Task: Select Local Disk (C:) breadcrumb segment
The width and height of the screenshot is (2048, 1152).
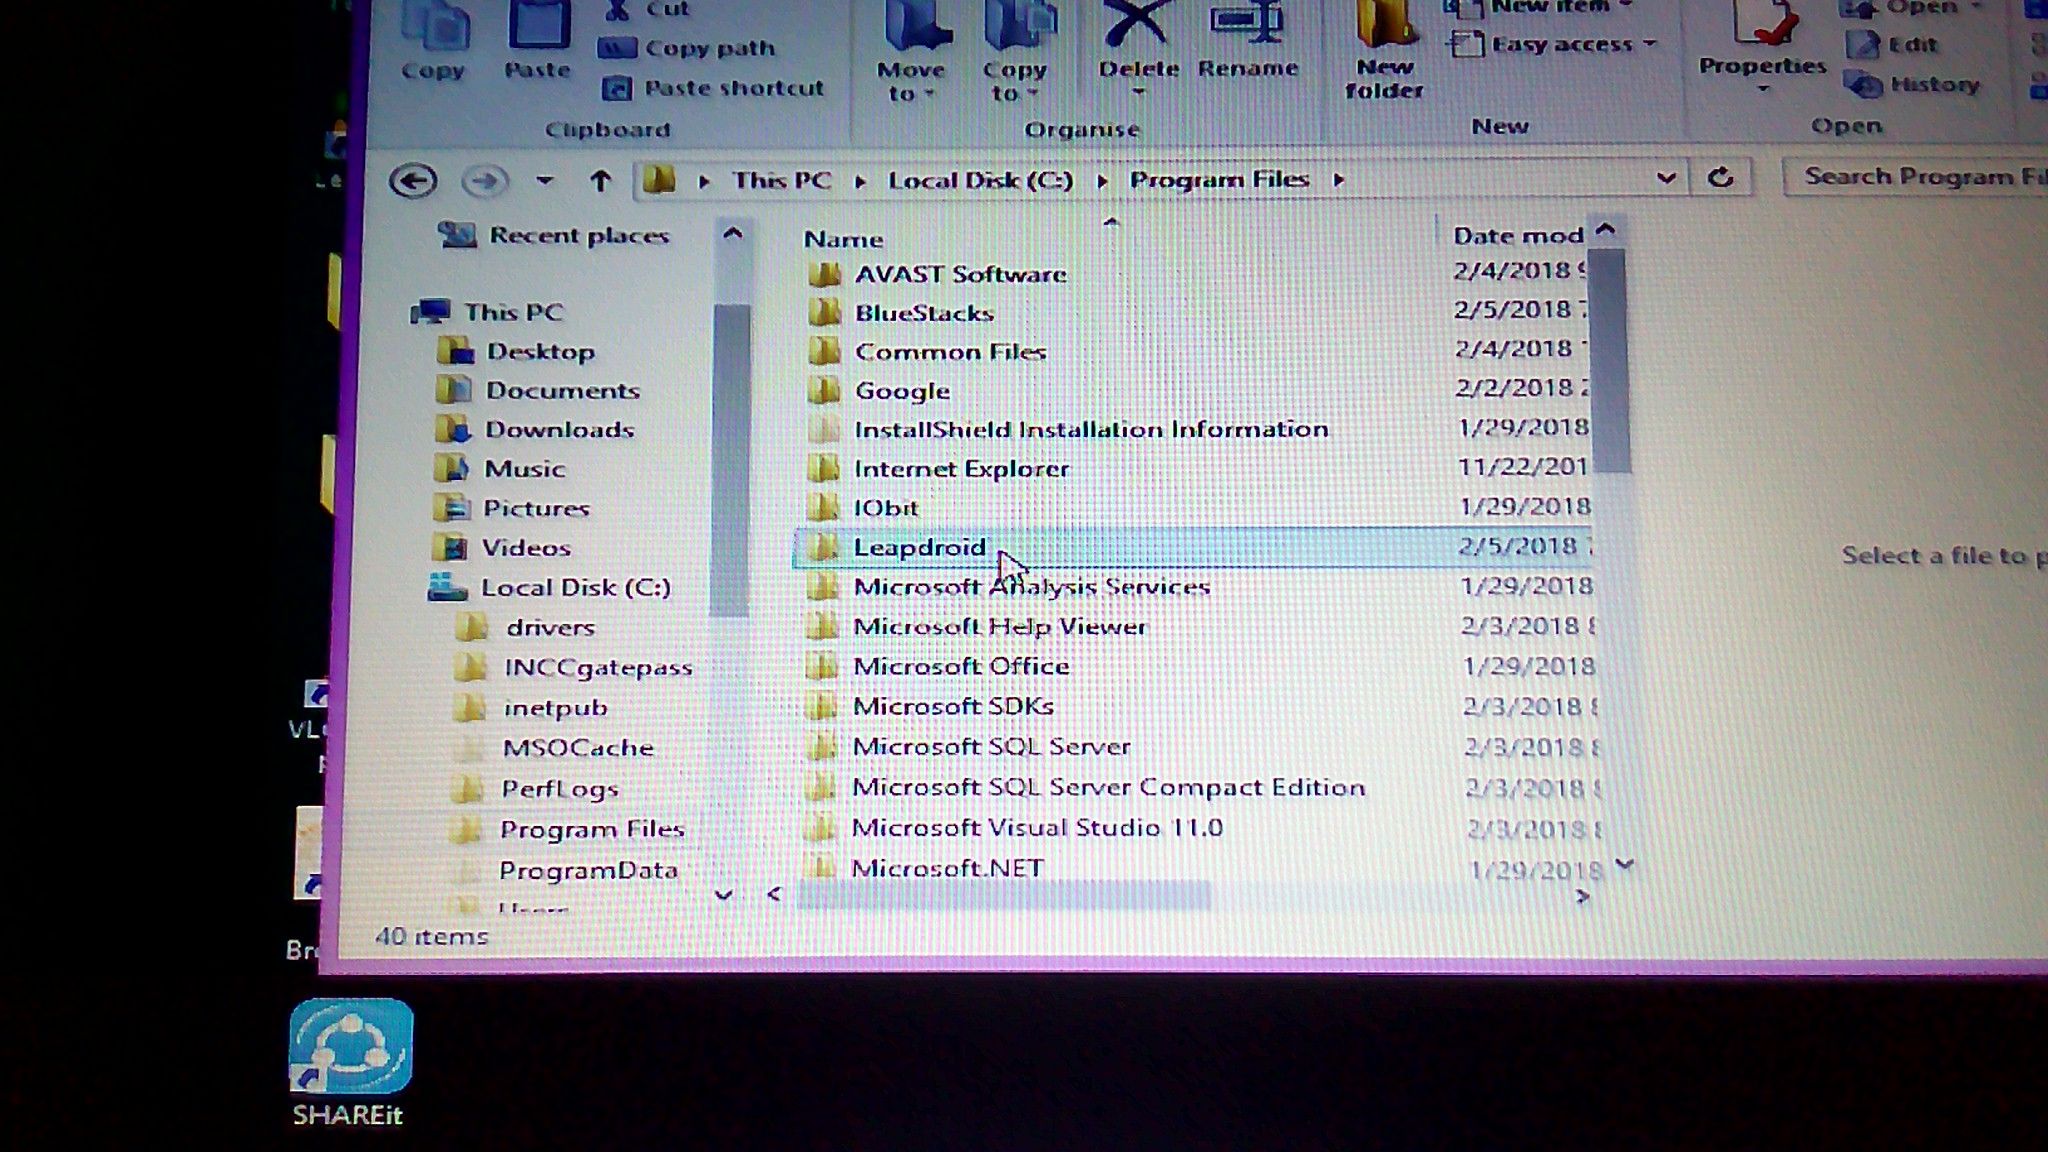Action: coord(980,180)
